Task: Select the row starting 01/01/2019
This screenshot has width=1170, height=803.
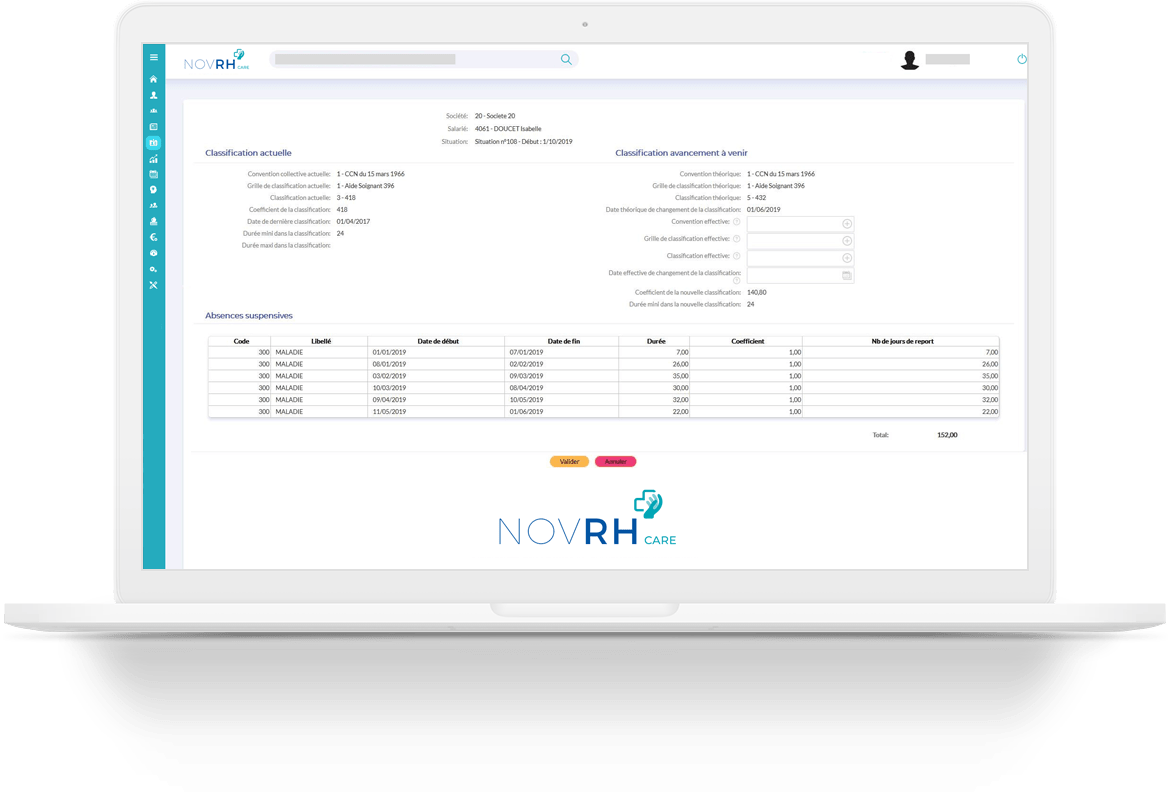Action: (x=604, y=352)
